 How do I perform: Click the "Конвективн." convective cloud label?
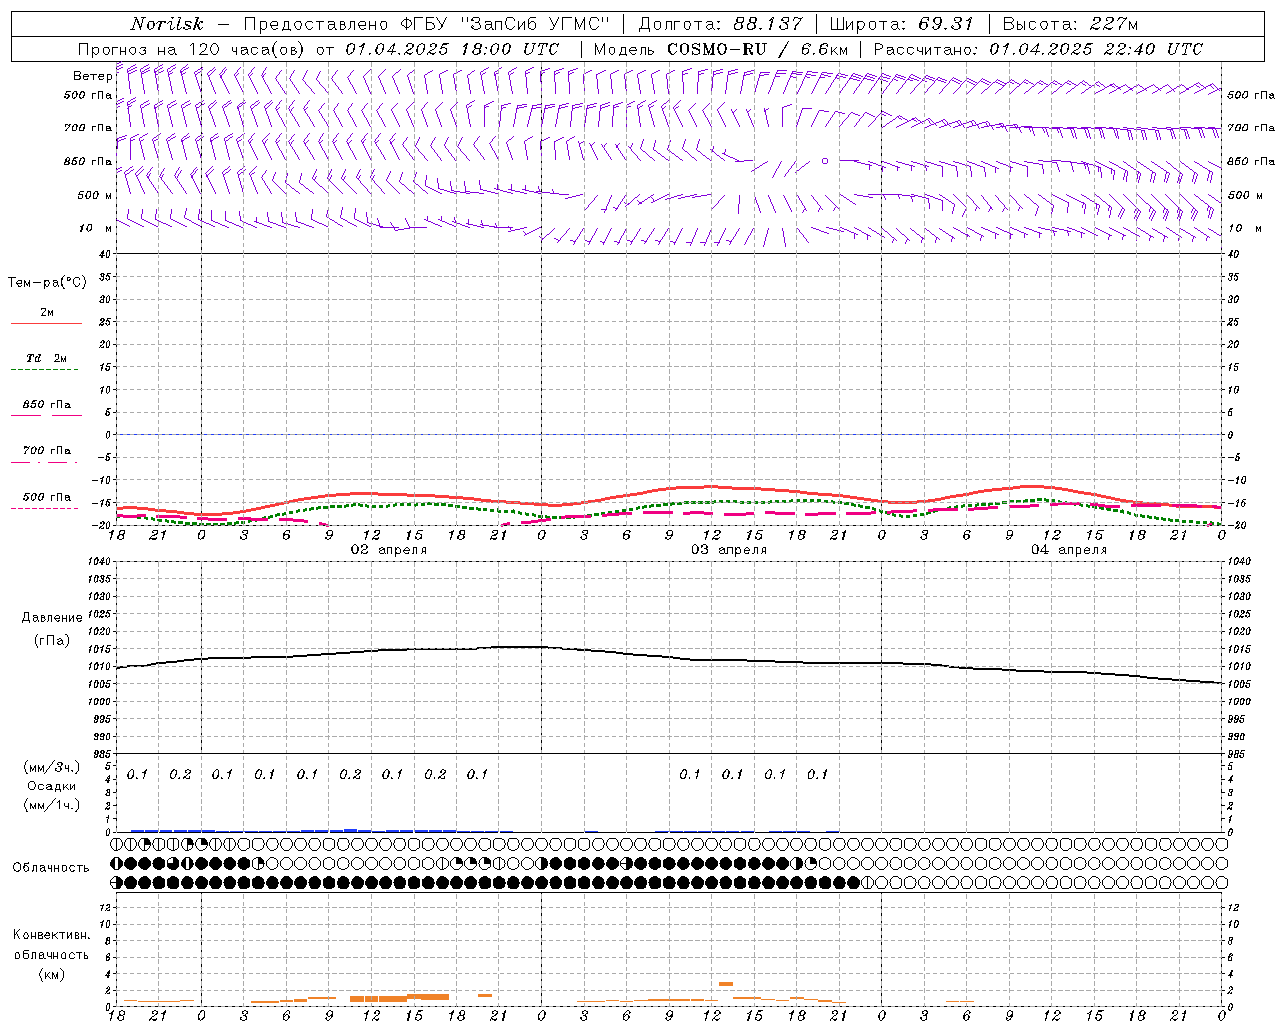pyautogui.click(x=51, y=935)
